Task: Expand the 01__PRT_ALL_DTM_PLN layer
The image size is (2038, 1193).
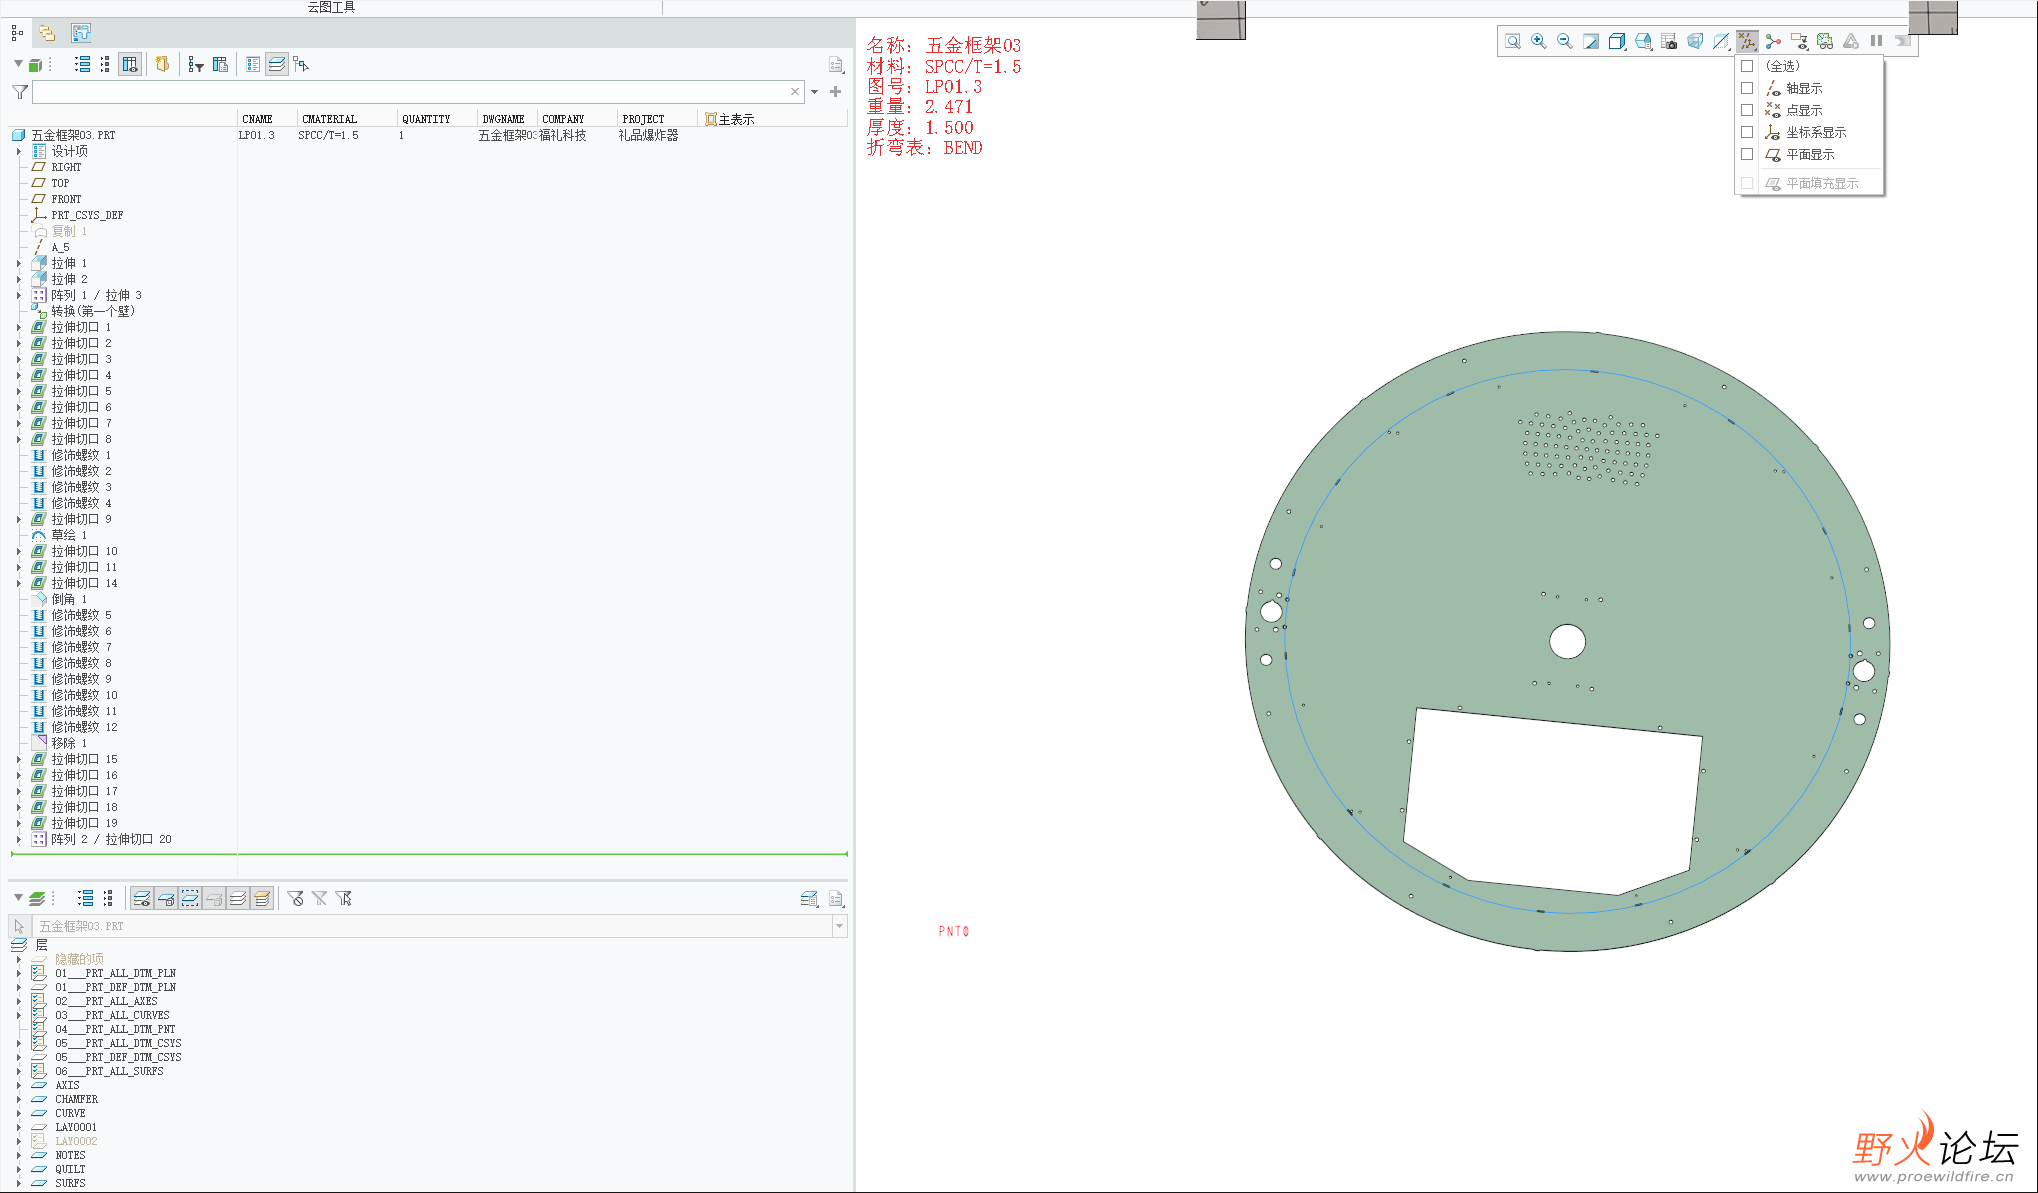Action: (18, 973)
